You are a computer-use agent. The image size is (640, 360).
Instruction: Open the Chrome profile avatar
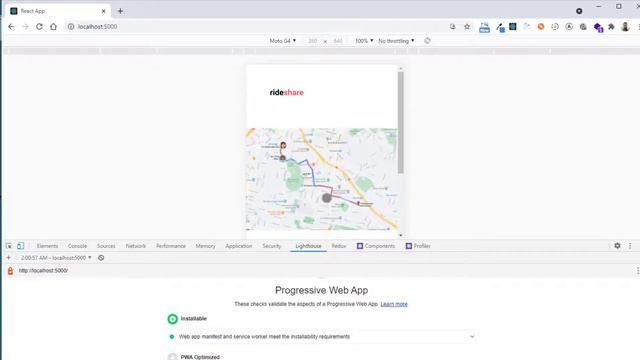point(625,27)
